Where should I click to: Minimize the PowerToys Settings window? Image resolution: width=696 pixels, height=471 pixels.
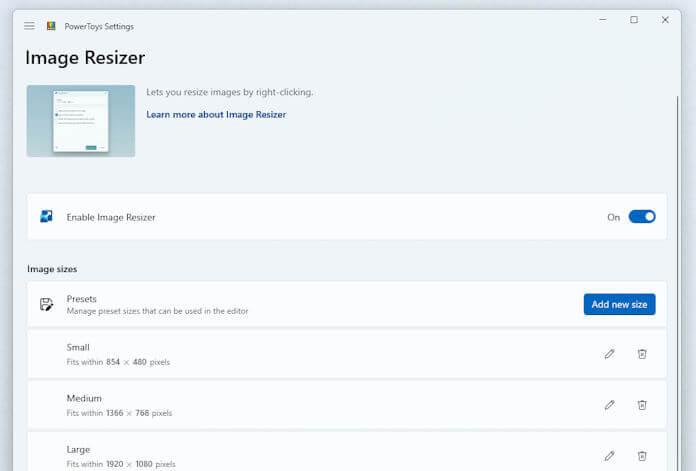602,20
